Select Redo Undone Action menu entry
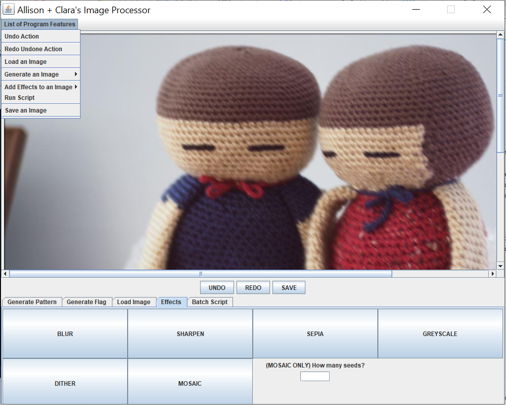506x405 pixels. pos(41,49)
